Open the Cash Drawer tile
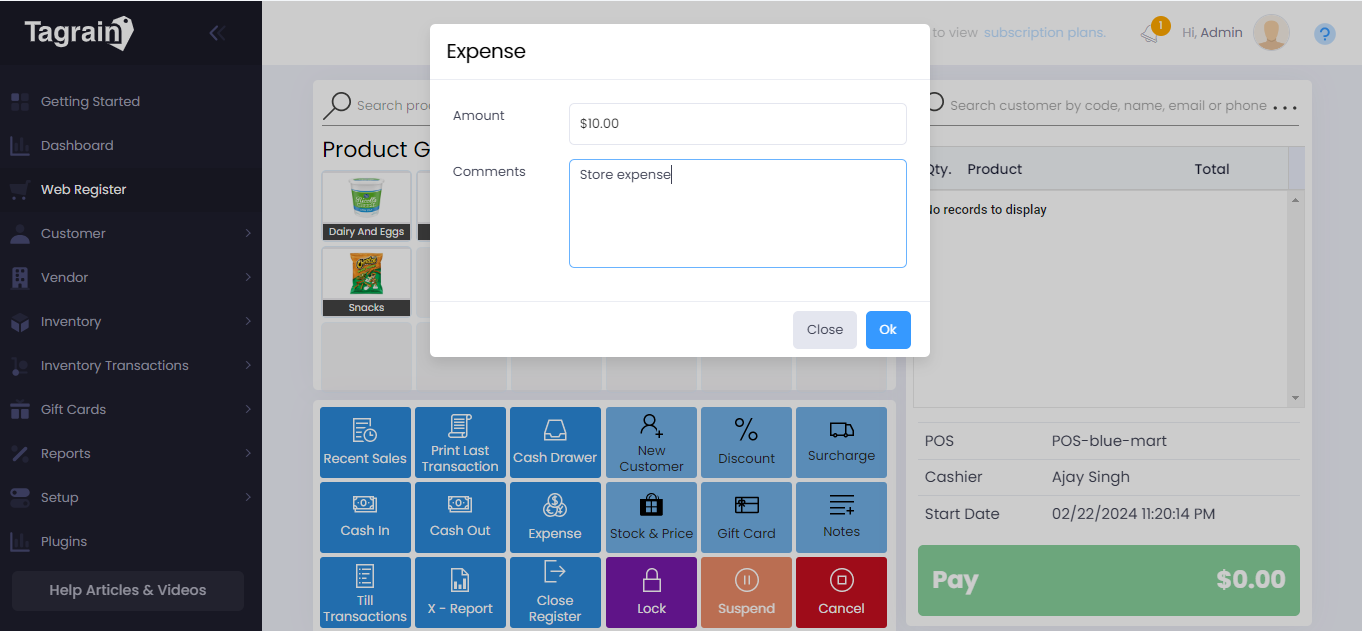Viewport: 1362px width, 631px height. tap(555, 442)
